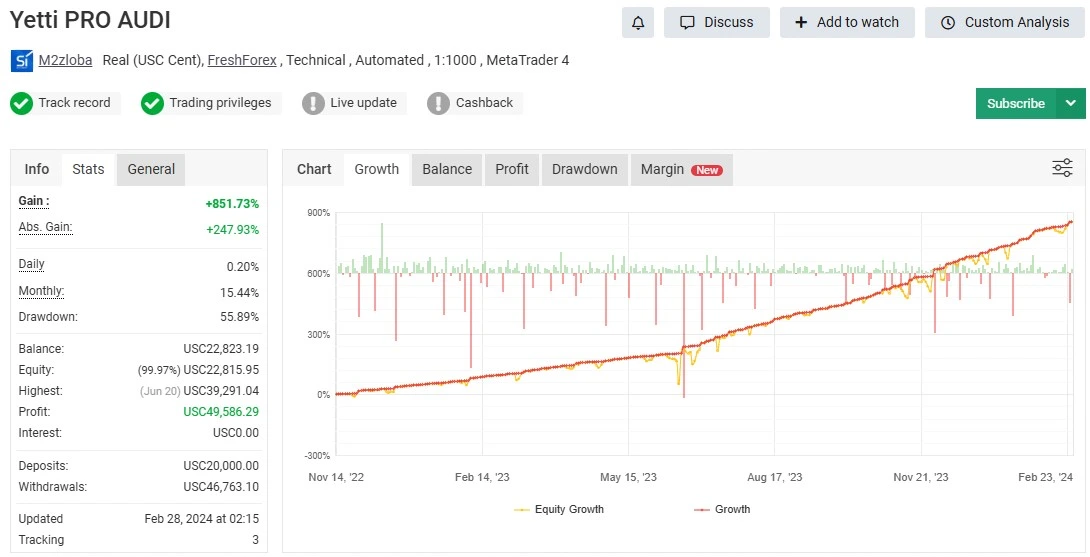The height and width of the screenshot is (557, 1090).
Task: Click the bell notification icon
Action: tap(637, 23)
